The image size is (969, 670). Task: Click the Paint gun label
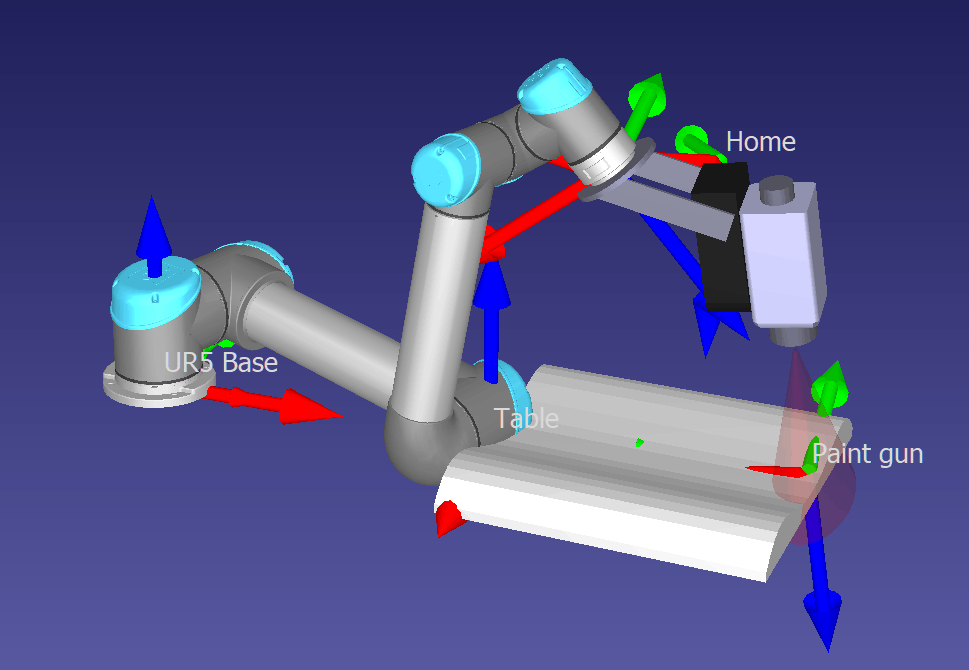click(868, 454)
